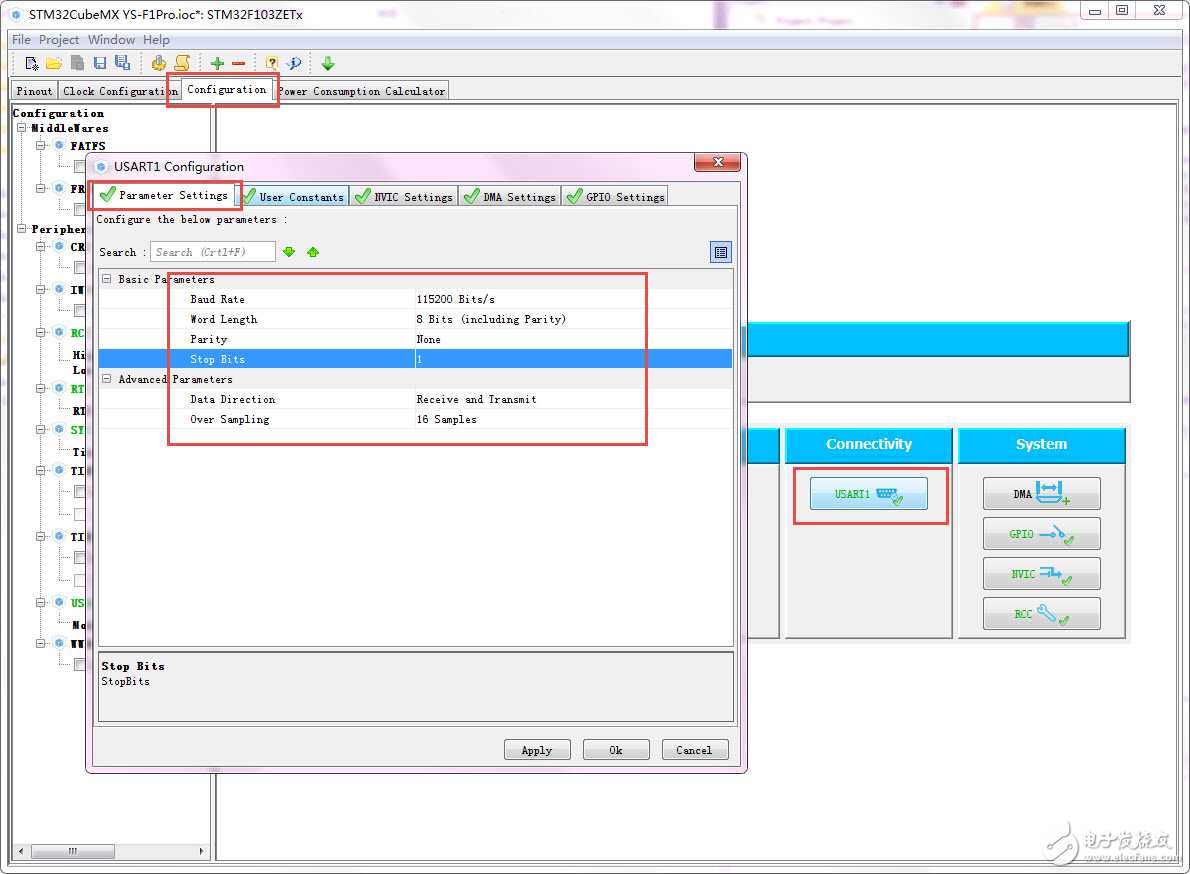Click the green download arrow toolbar icon
1190x874 pixels.
pos(328,63)
